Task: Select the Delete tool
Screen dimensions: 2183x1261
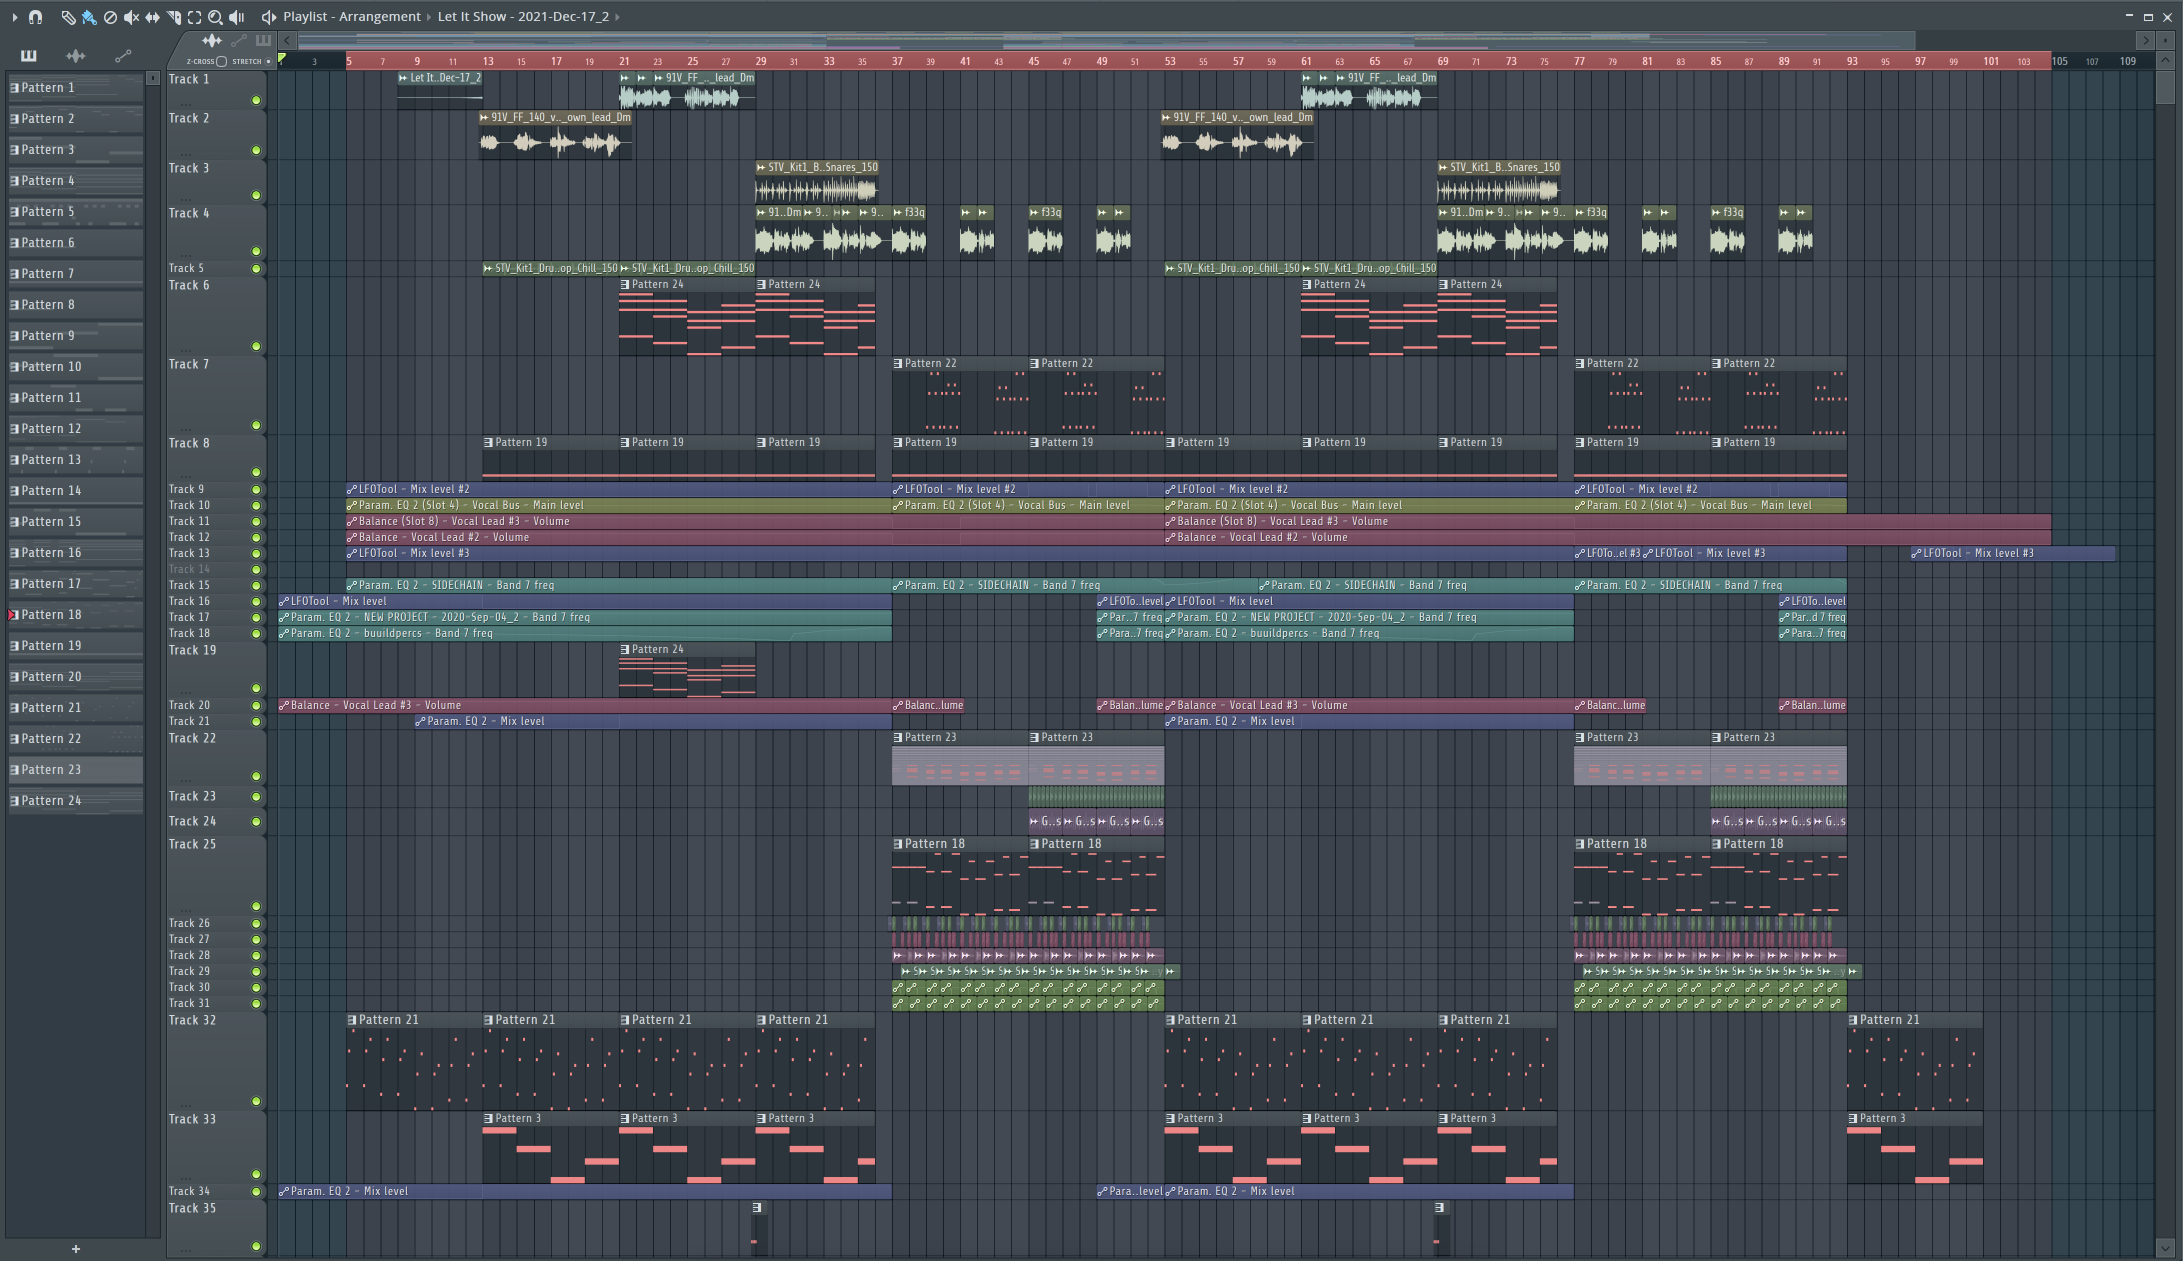Action: [110, 17]
